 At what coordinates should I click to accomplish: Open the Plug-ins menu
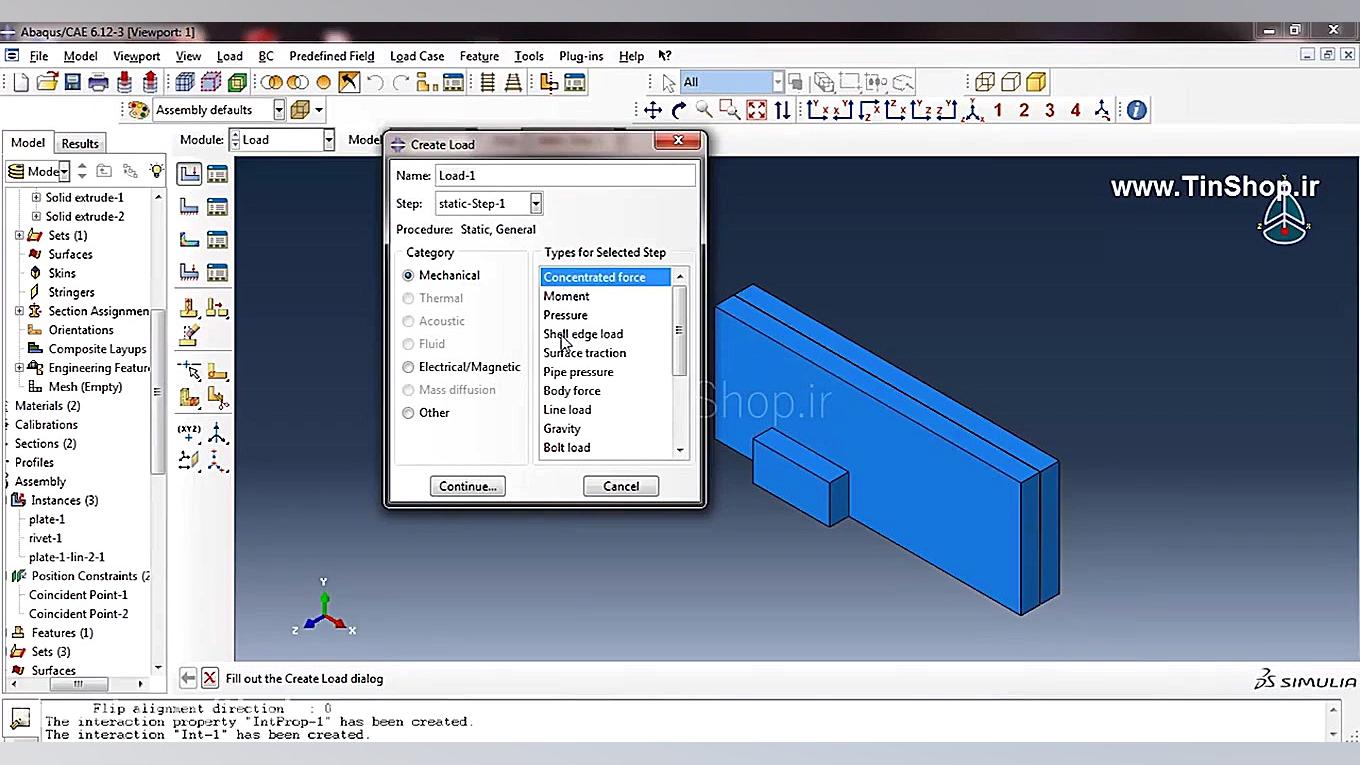(x=581, y=56)
